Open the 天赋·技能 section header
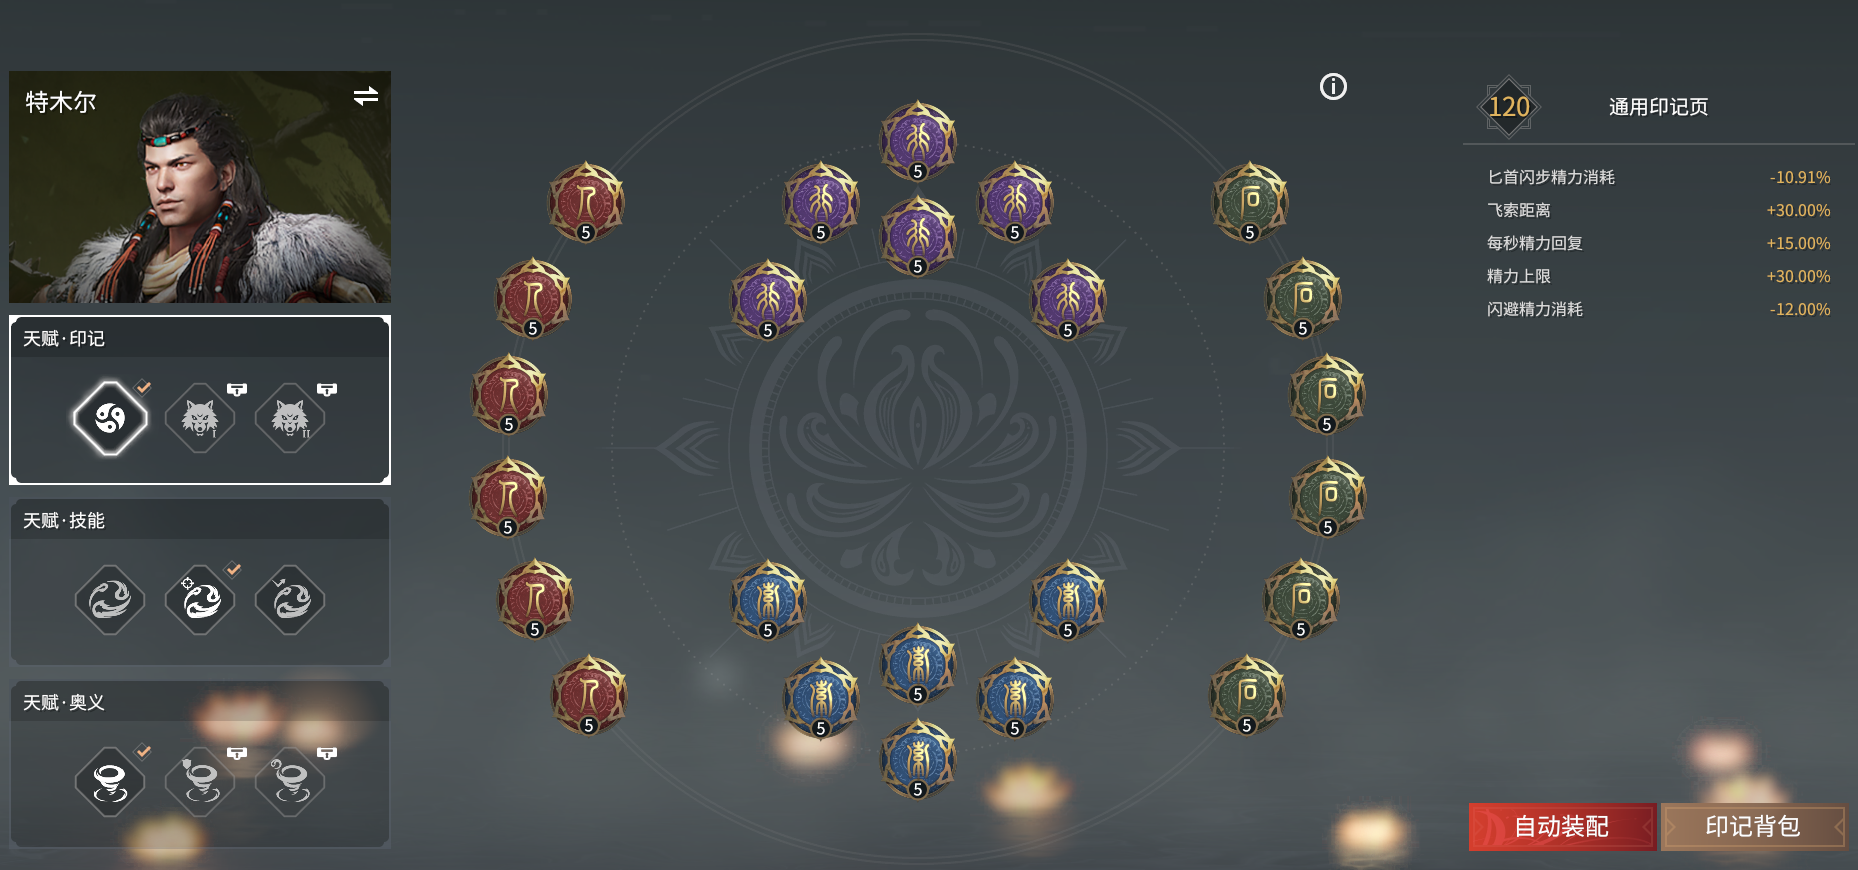 coord(200,520)
